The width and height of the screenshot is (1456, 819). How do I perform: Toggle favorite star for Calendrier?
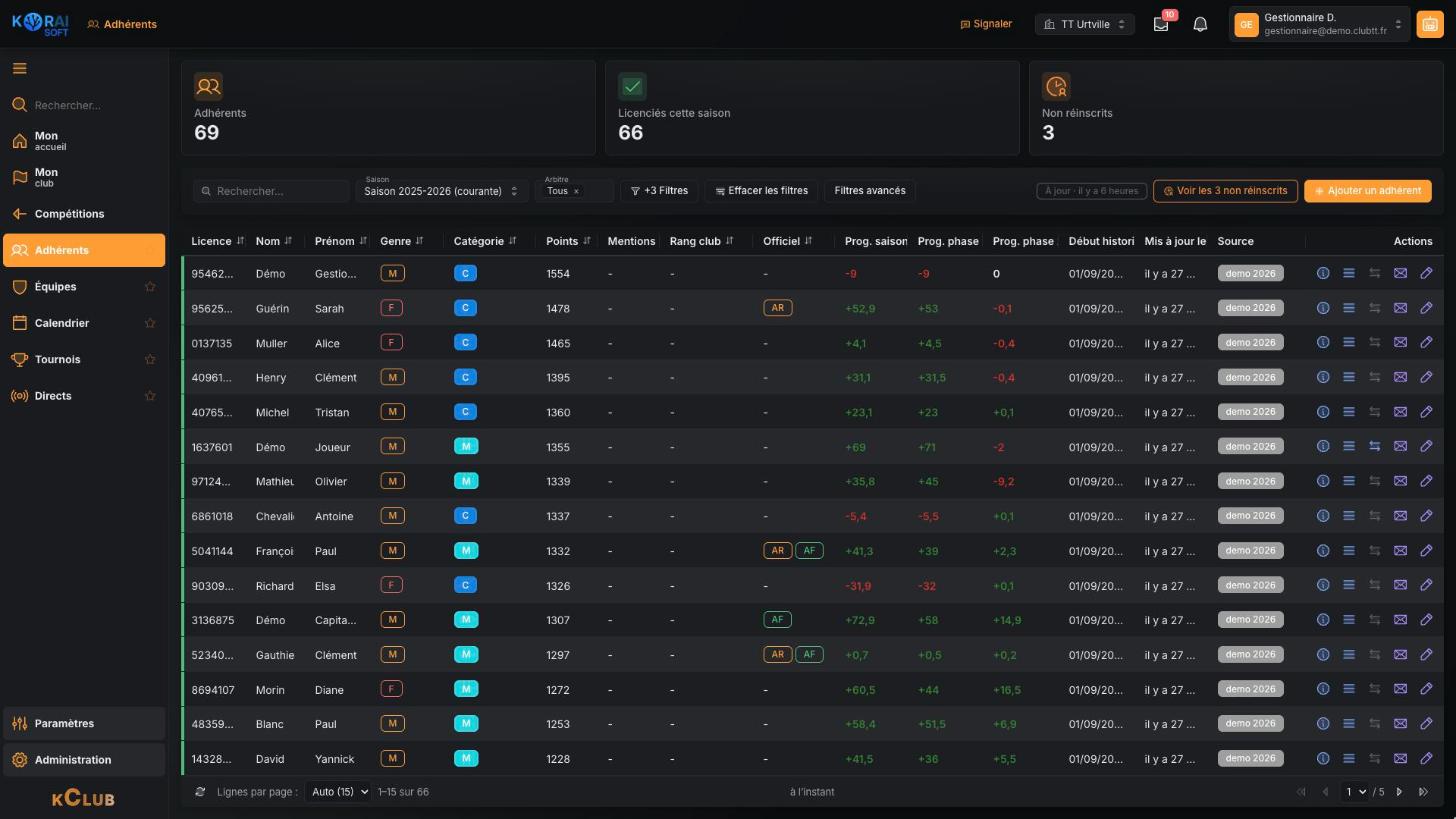150,323
